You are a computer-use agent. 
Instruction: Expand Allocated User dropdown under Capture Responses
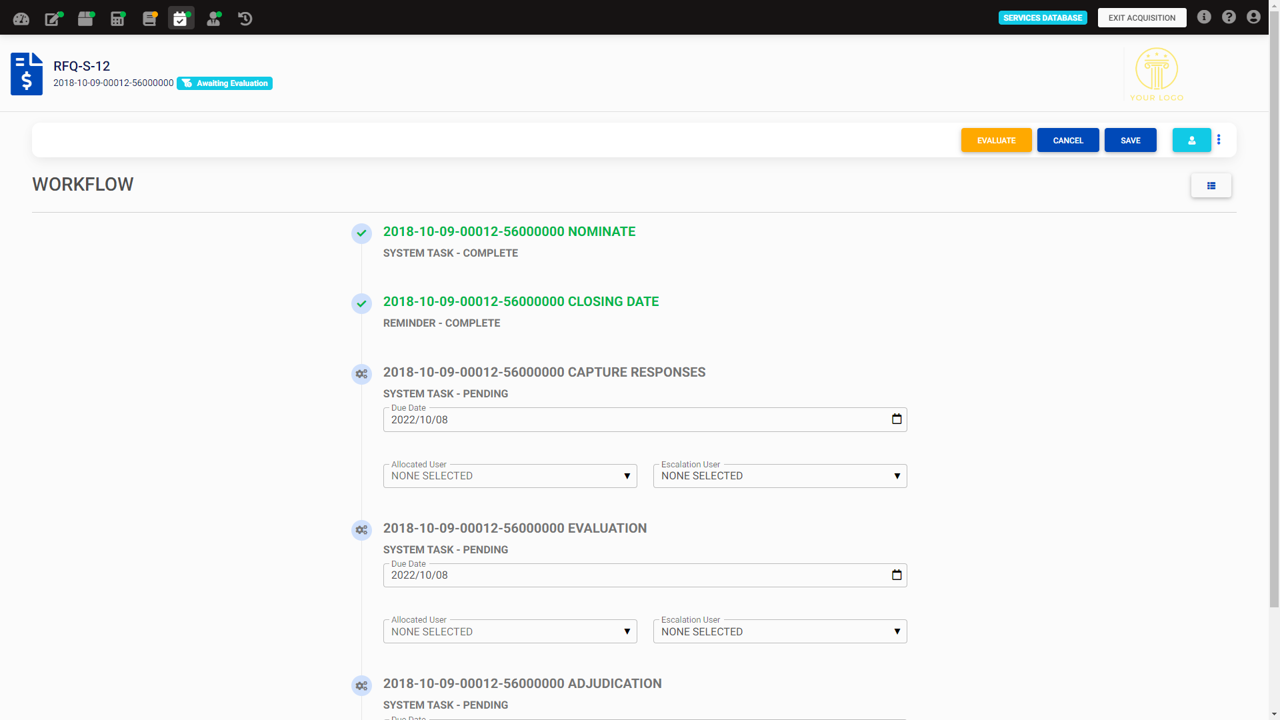coord(510,476)
